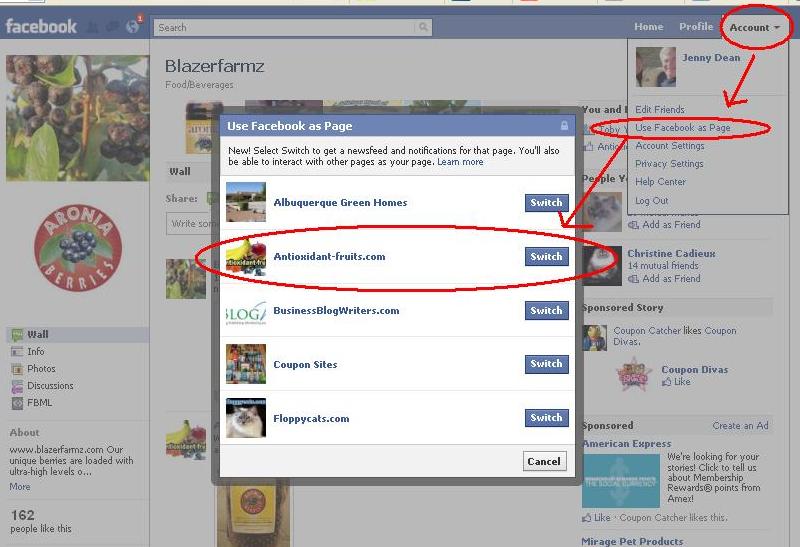
Task: Open Privacy Settings in account menu
Action: coord(669,164)
